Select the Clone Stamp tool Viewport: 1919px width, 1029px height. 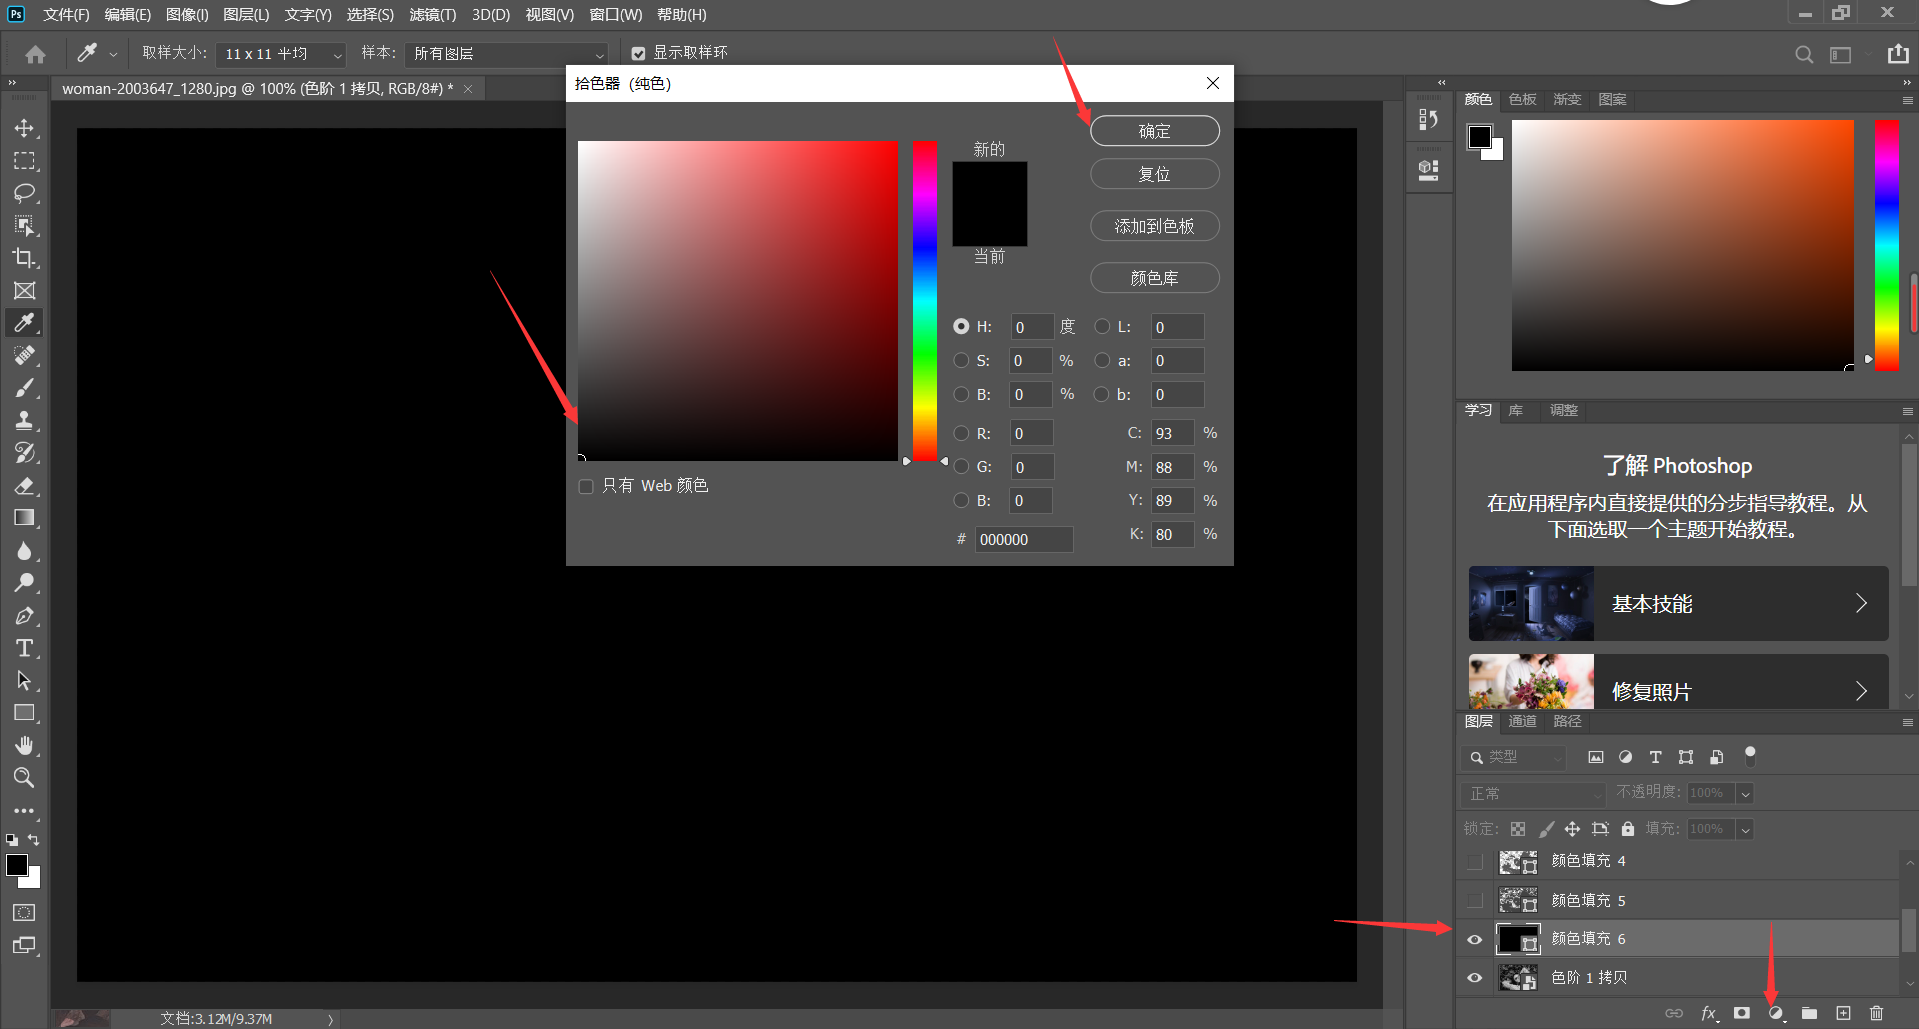pos(24,421)
